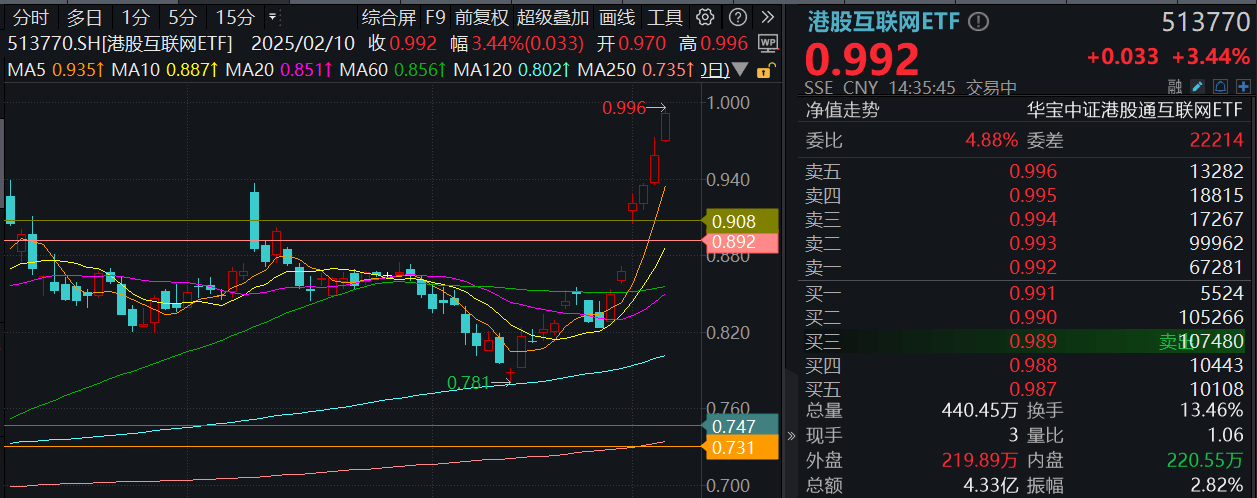Expand toolbar with double chevron icon
Image resolution: width=1257 pixels, height=498 pixels.
(x=767, y=17)
